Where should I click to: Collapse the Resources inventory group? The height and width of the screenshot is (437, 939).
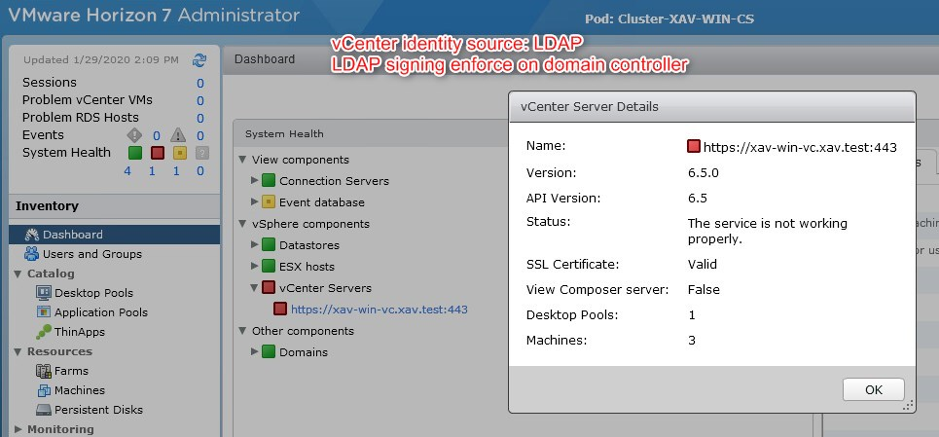click(17, 351)
